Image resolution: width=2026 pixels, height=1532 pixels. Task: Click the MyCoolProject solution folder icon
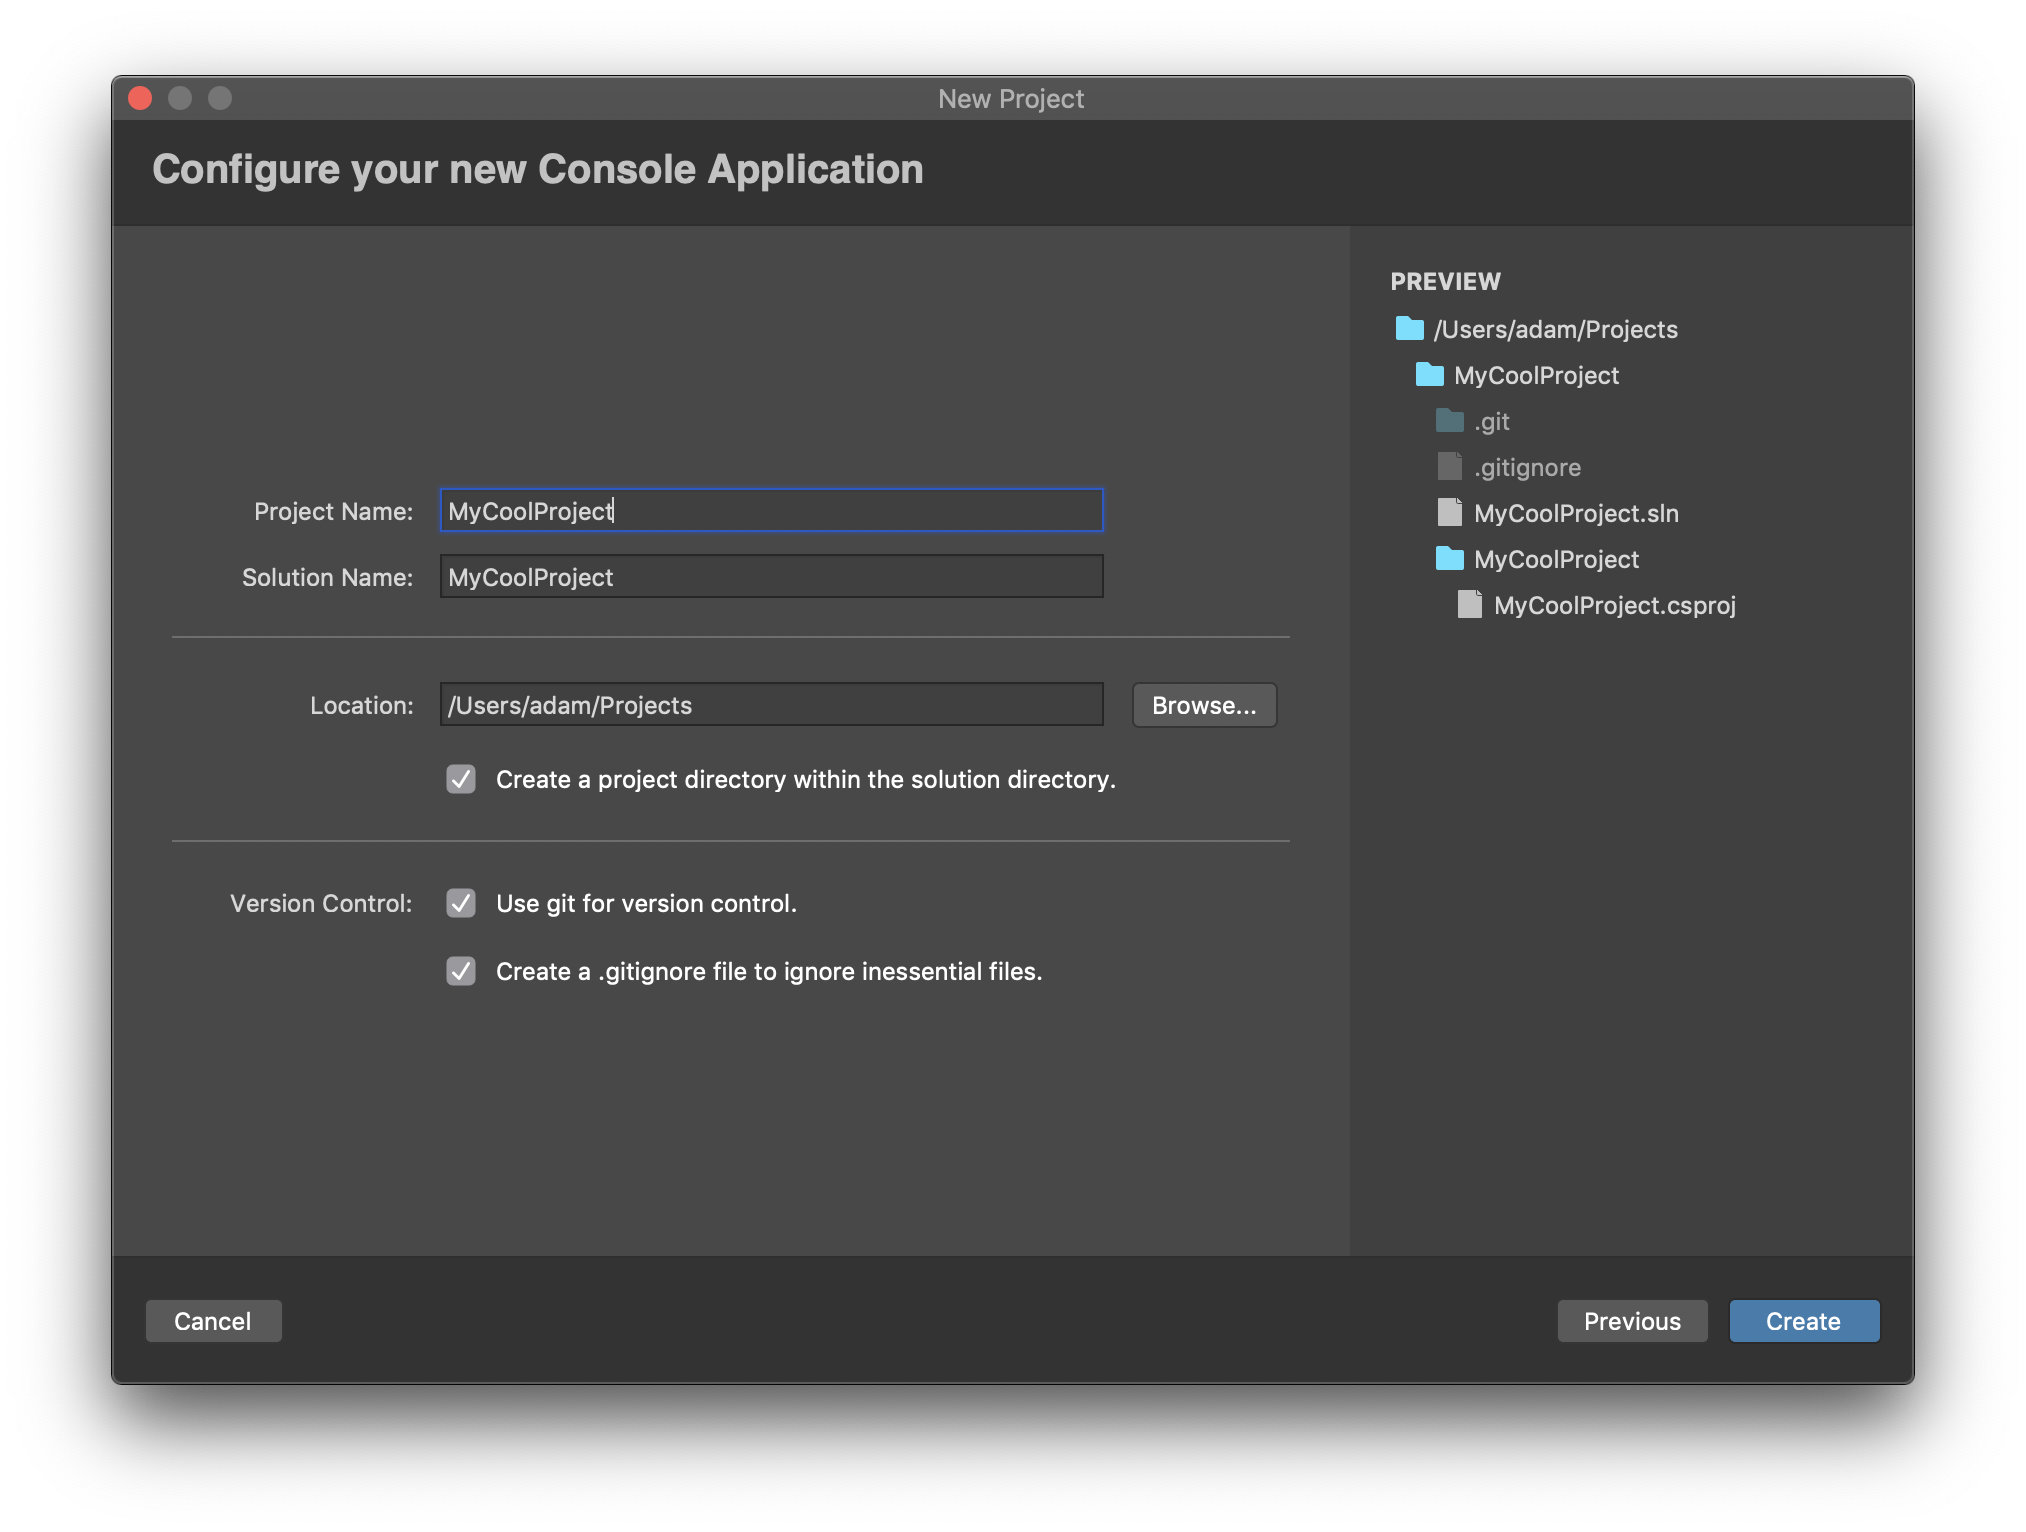coord(1431,375)
